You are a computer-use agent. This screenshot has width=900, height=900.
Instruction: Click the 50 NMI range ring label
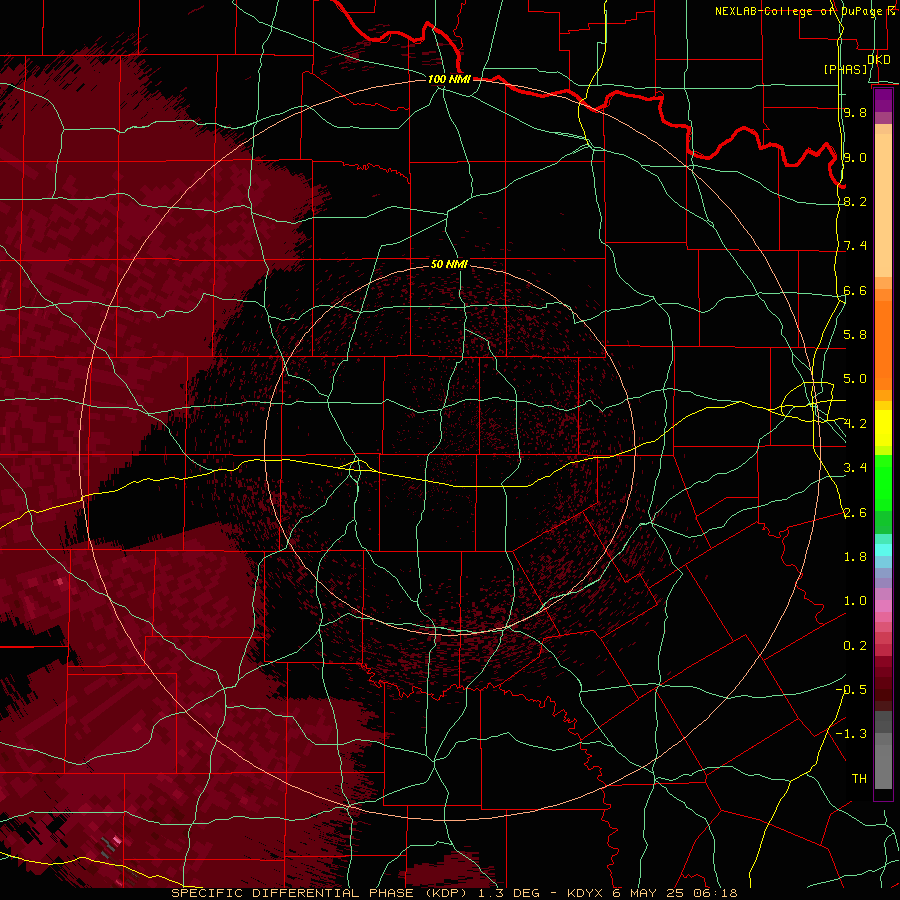pos(449,264)
